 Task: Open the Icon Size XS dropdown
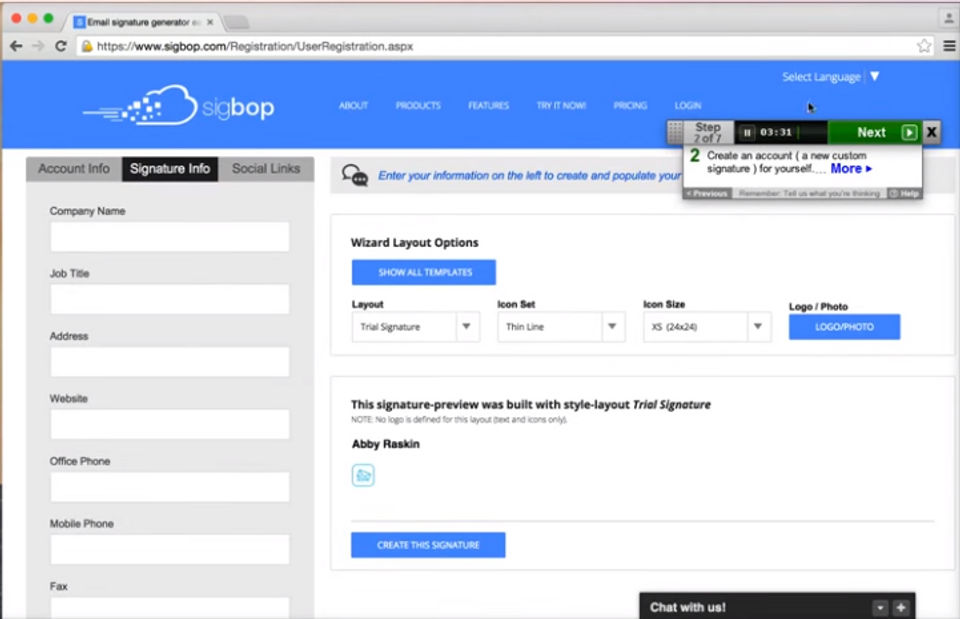pyautogui.click(x=707, y=326)
